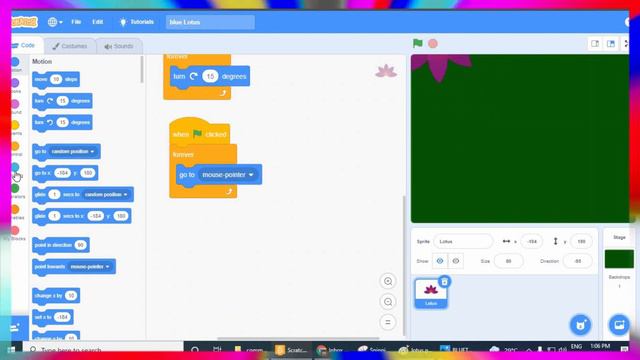Open mouse-pointer dropdown in workspace go to block
The height and width of the screenshot is (360, 640).
(x=227, y=175)
